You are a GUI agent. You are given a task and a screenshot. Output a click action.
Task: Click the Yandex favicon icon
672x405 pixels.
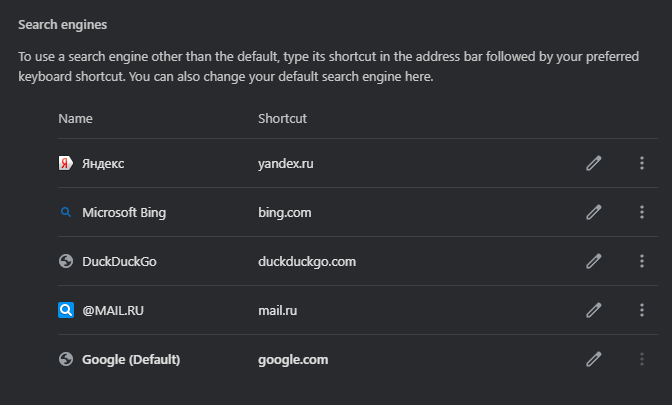(x=66, y=163)
